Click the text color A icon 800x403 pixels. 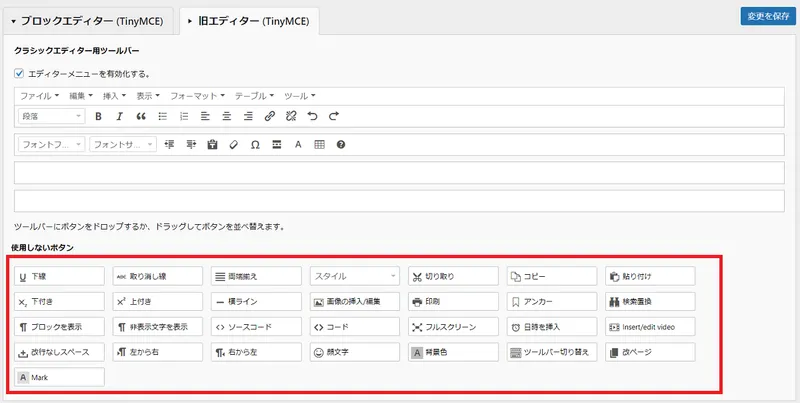click(298, 145)
